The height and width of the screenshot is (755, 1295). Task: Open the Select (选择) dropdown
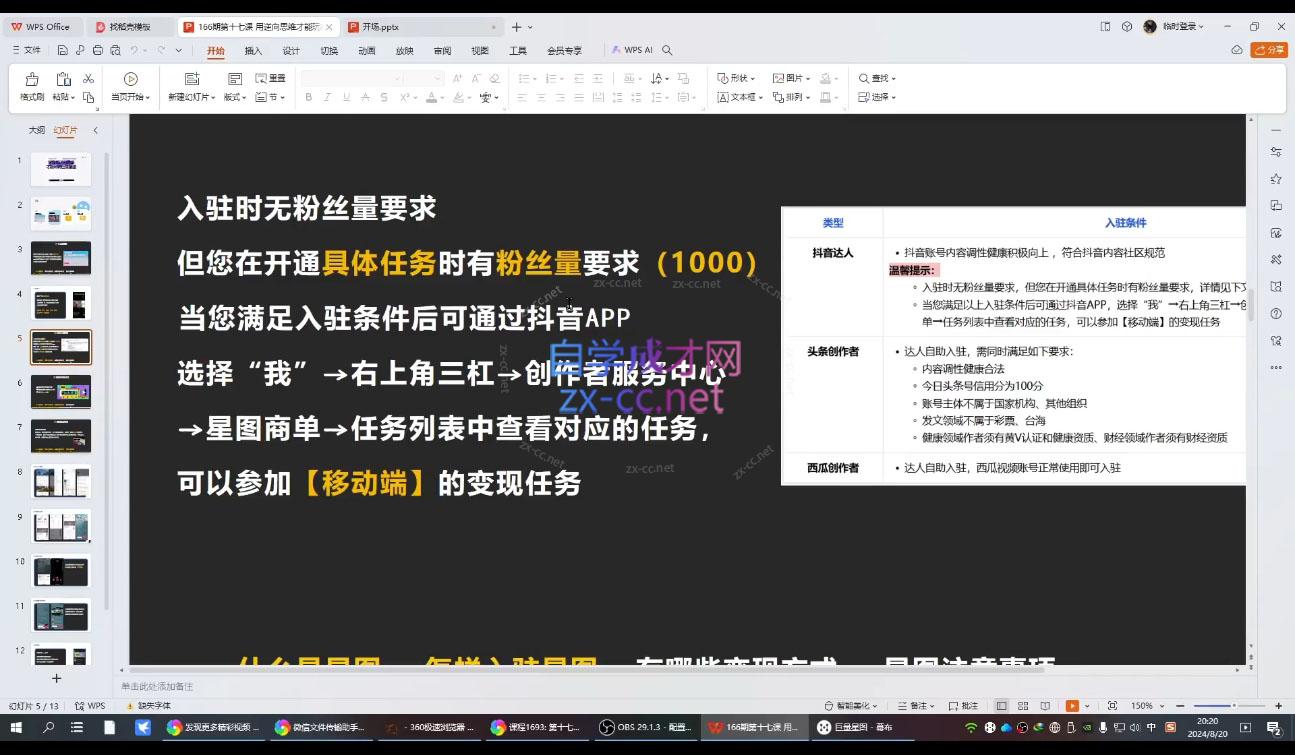[x=877, y=97]
